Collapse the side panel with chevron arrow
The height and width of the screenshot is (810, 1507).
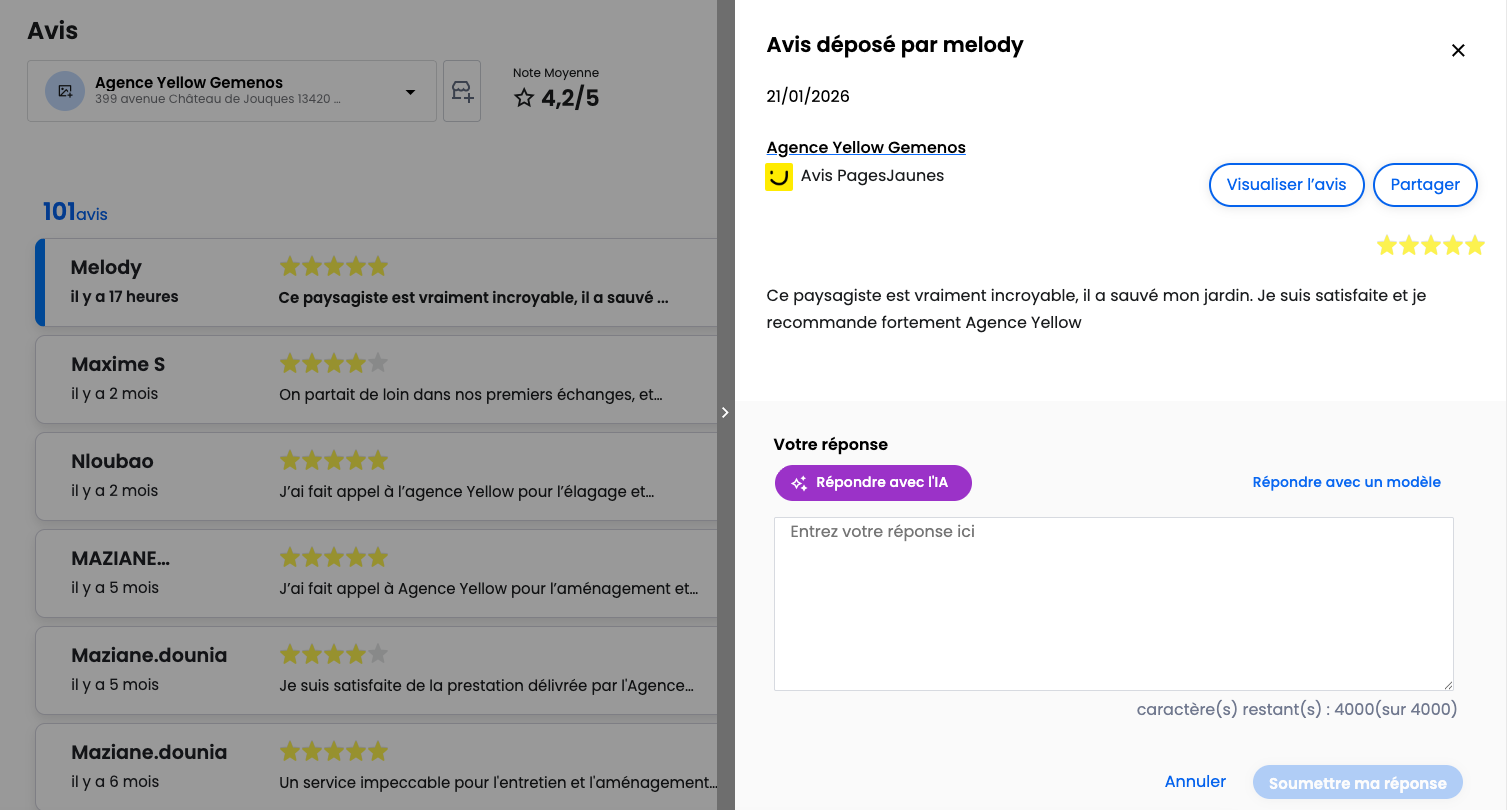(x=725, y=412)
